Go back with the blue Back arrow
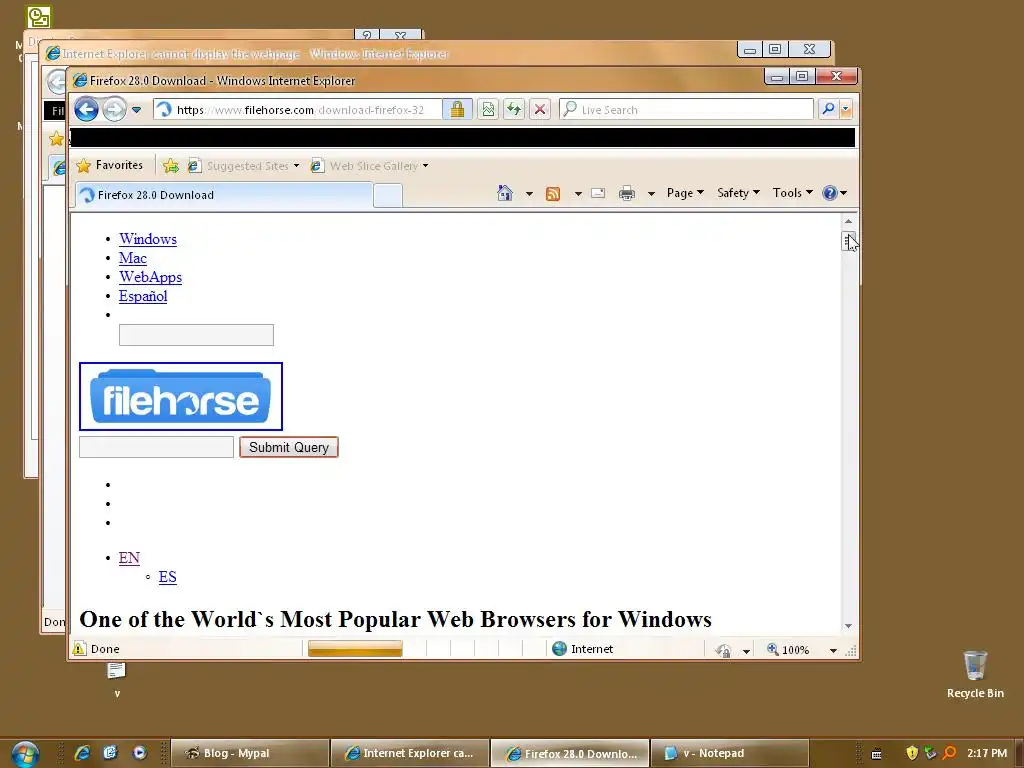The width and height of the screenshot is (1024, 768). click(86, 109)
